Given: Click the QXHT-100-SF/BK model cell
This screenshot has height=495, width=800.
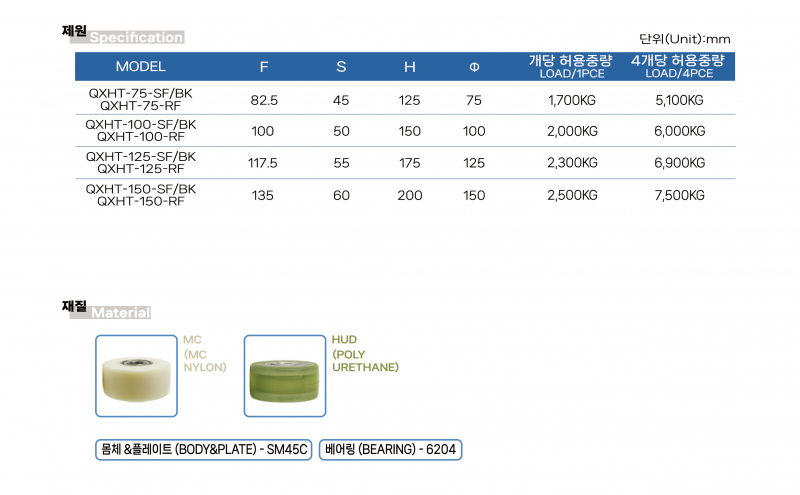Looking at the screenshot, I should [x=141, y=131].
